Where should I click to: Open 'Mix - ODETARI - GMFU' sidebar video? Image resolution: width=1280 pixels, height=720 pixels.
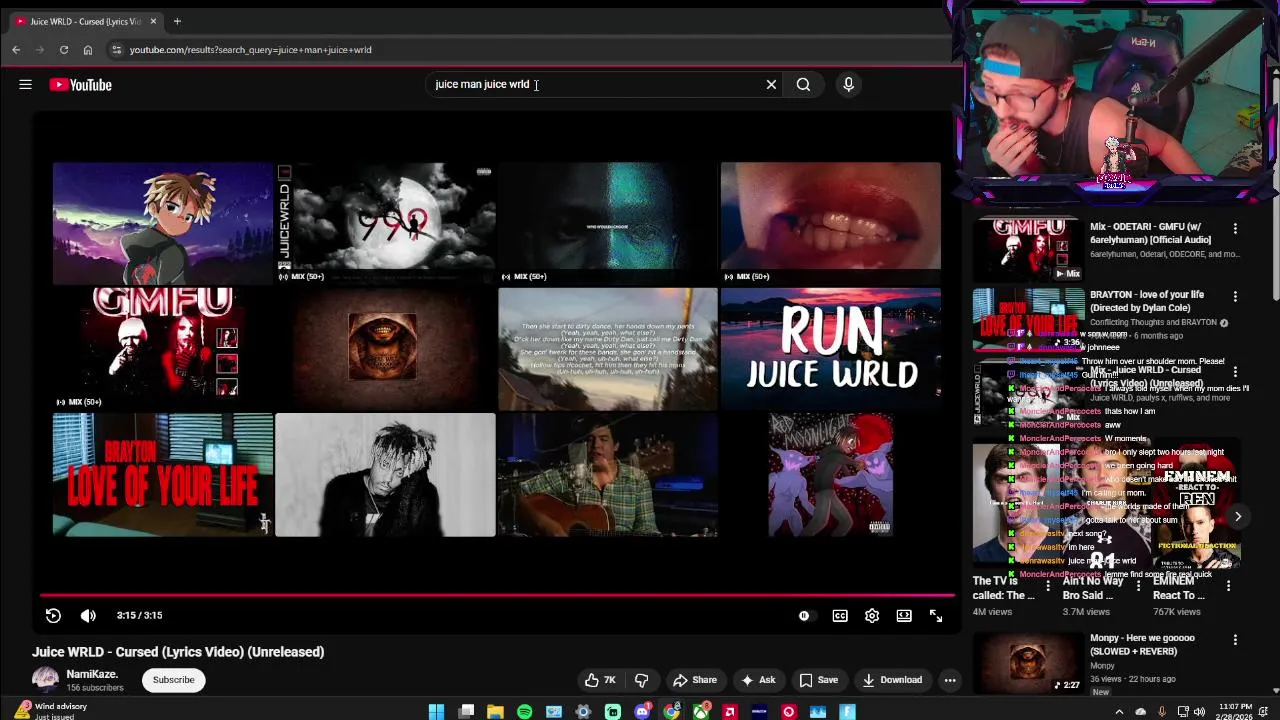coord(1150,233)
